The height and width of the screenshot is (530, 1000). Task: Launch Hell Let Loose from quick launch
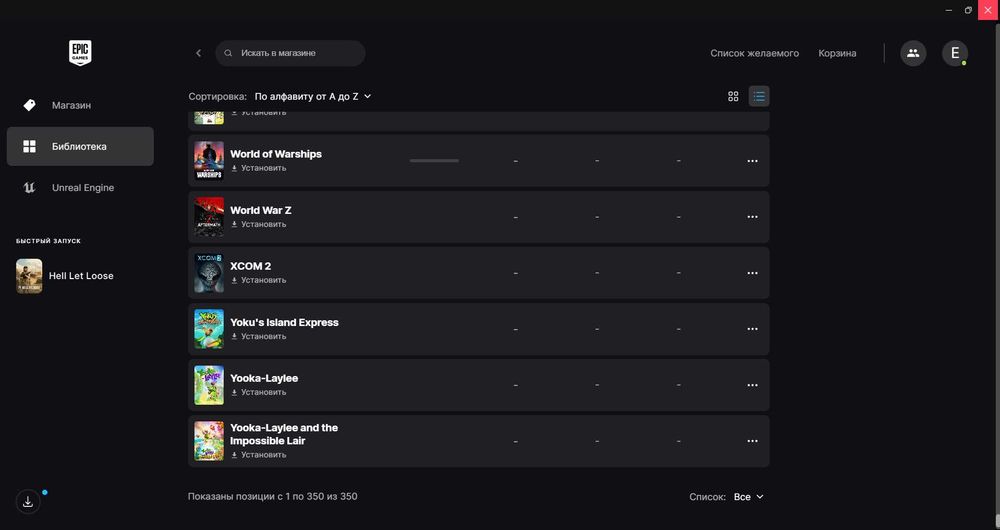tap(80, 276)
